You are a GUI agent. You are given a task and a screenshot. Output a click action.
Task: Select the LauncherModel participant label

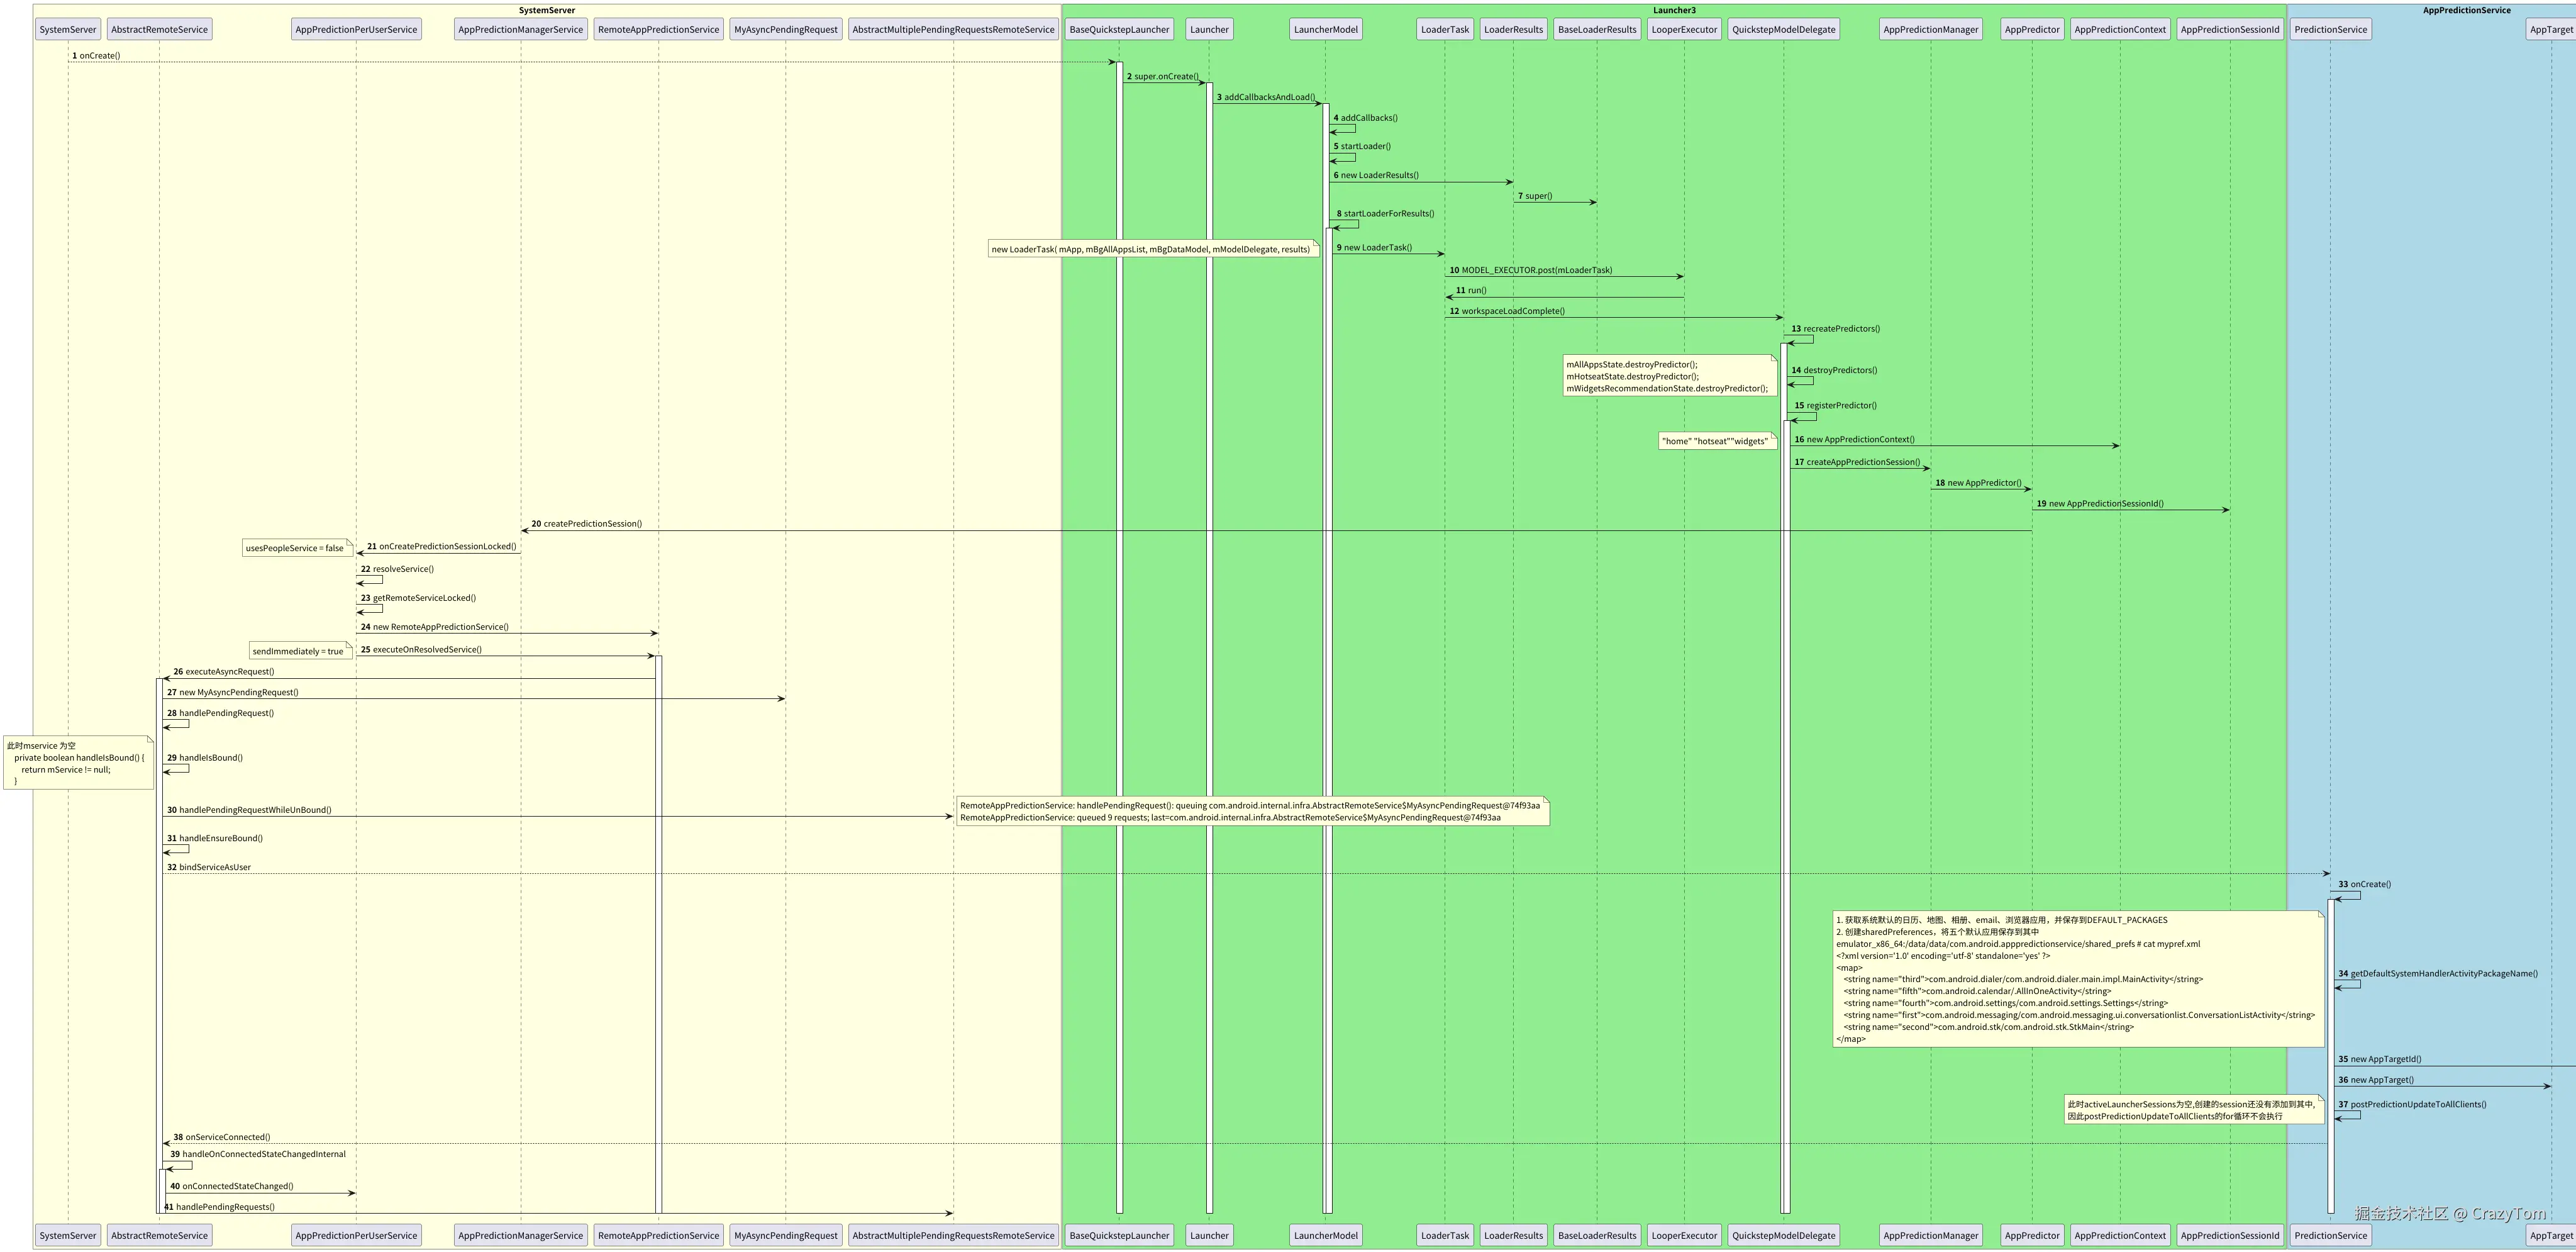(1325, 29)
